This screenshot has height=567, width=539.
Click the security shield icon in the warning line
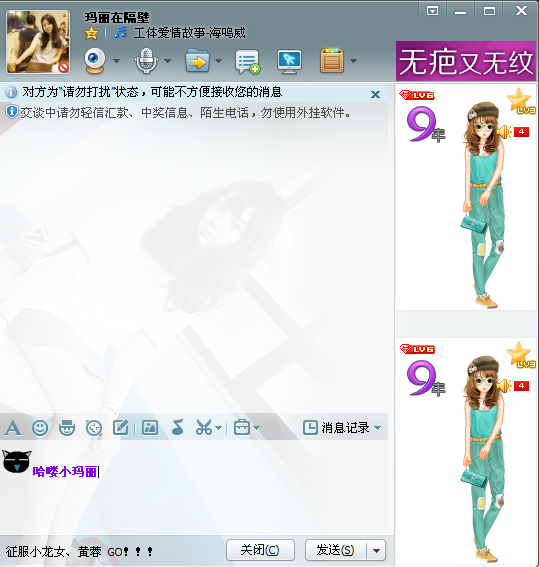(12, 111)
